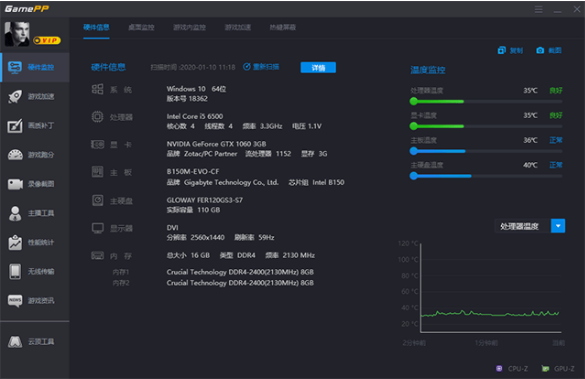The height and width of the screenshot is (379, 585).
Task: Click the 版本号 18362 text
Action: (x=187, y=98)
